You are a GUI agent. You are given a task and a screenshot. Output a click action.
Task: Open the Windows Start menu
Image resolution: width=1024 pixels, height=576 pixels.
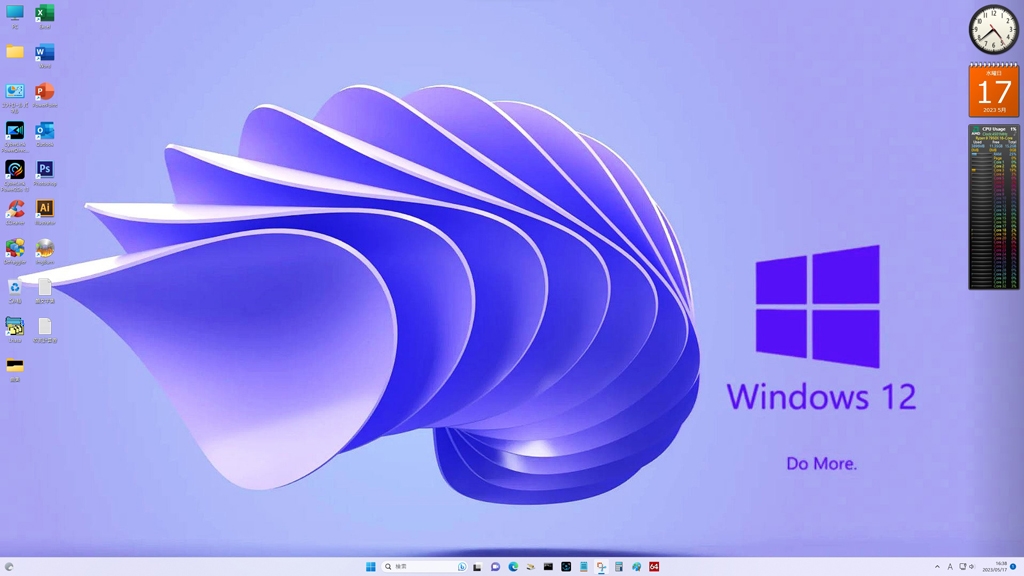(370, 567)
